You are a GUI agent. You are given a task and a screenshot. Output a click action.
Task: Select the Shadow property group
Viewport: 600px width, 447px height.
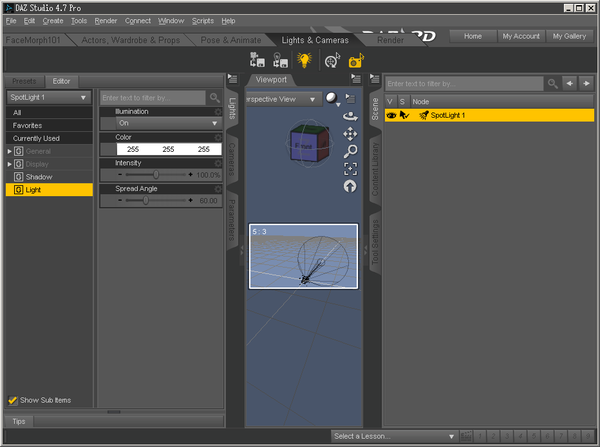pos(49,177)
